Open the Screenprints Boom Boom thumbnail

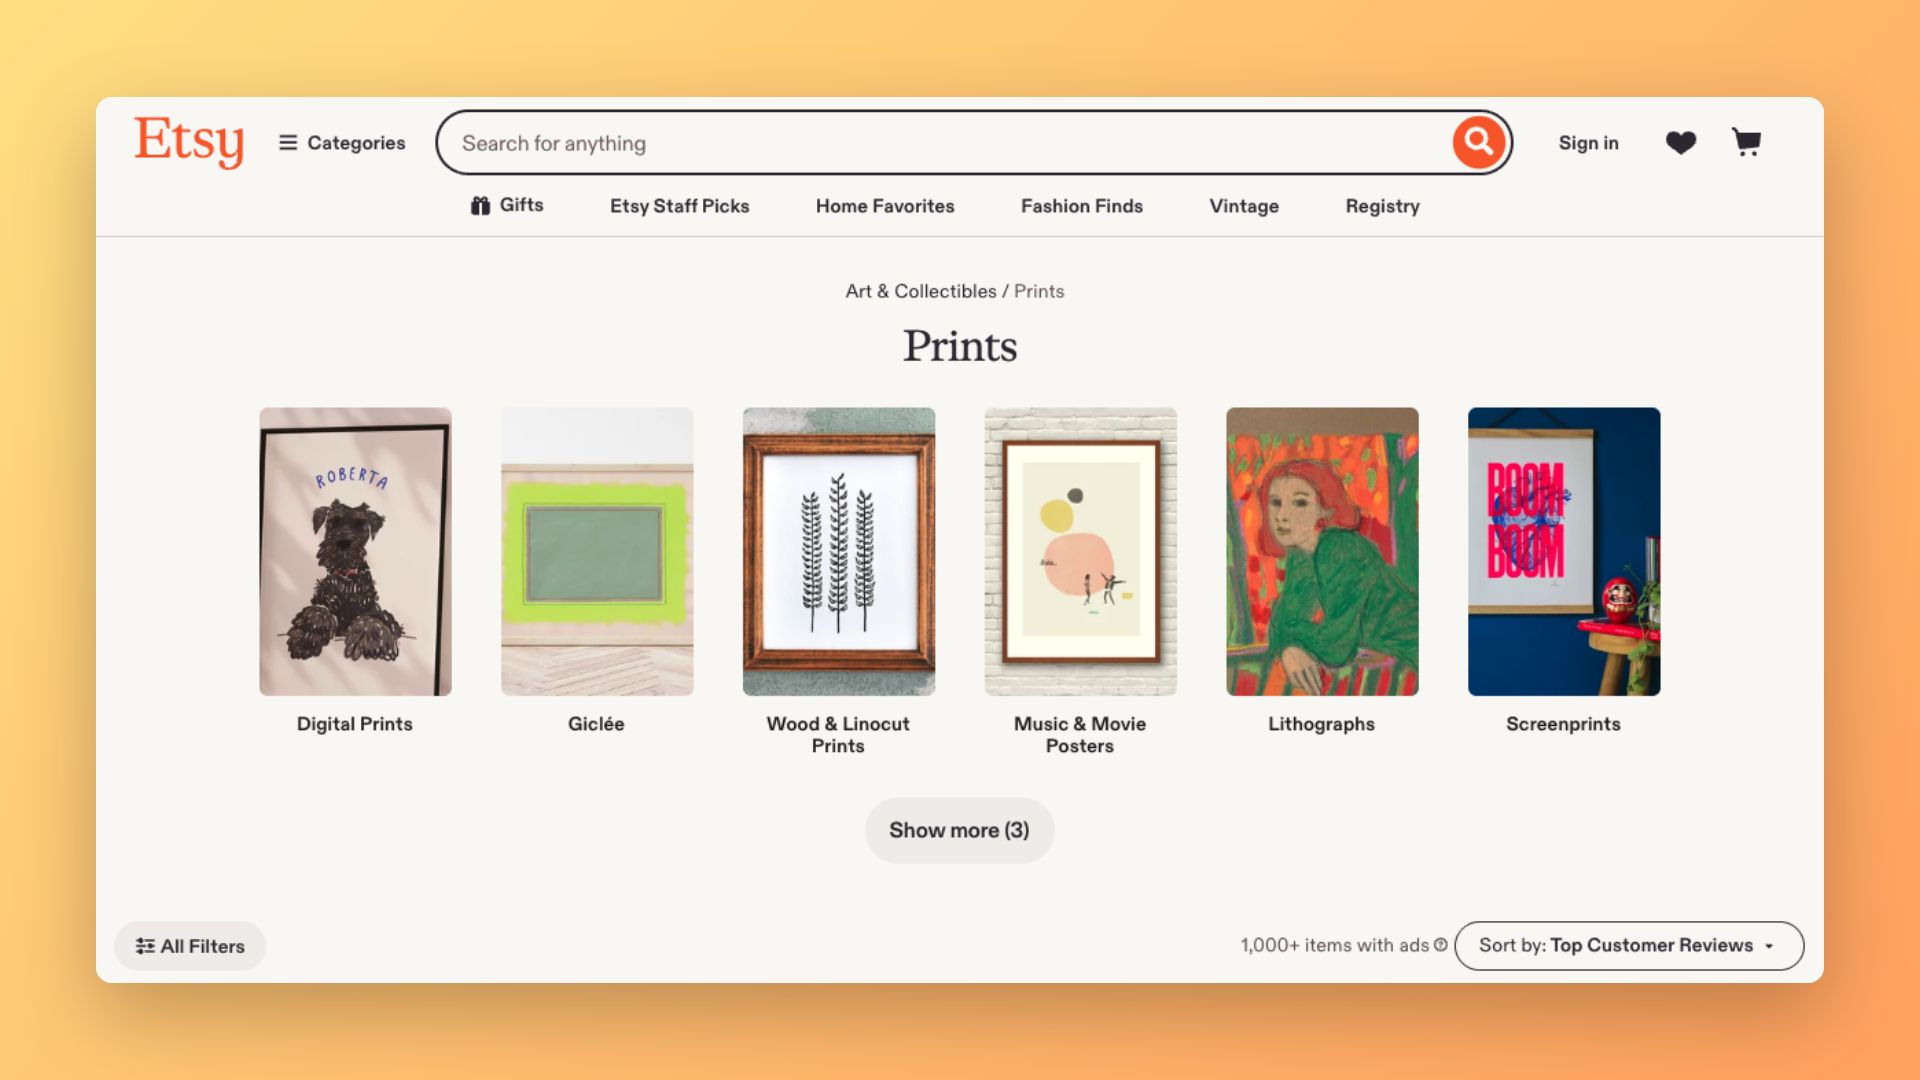[x=1564, y=551]
